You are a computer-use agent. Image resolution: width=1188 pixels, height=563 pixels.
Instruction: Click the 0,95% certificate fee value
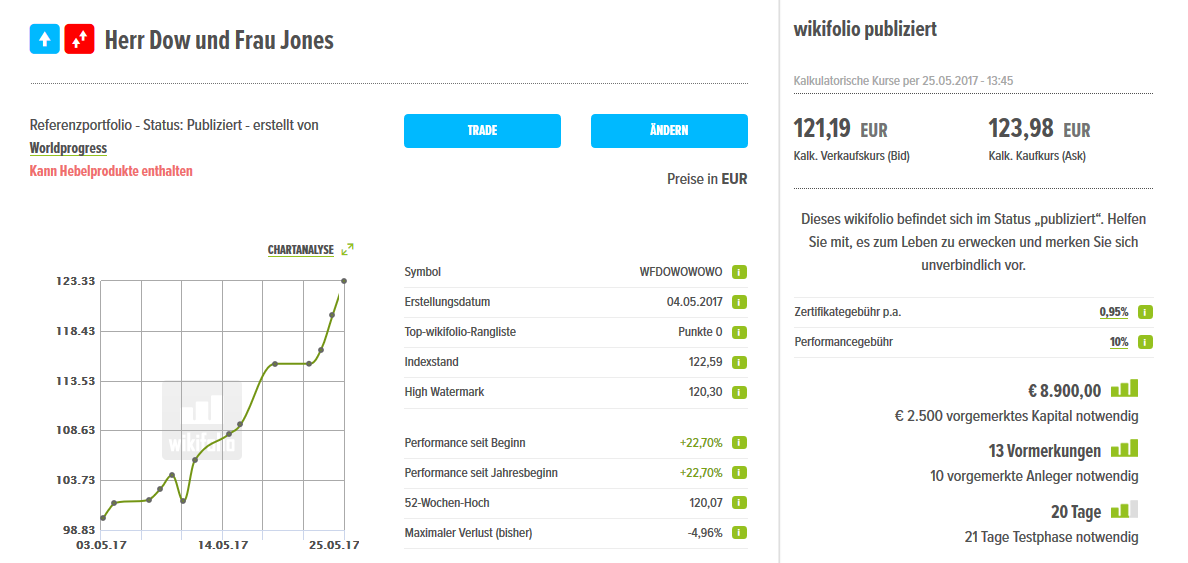[x=1113, y=312]
